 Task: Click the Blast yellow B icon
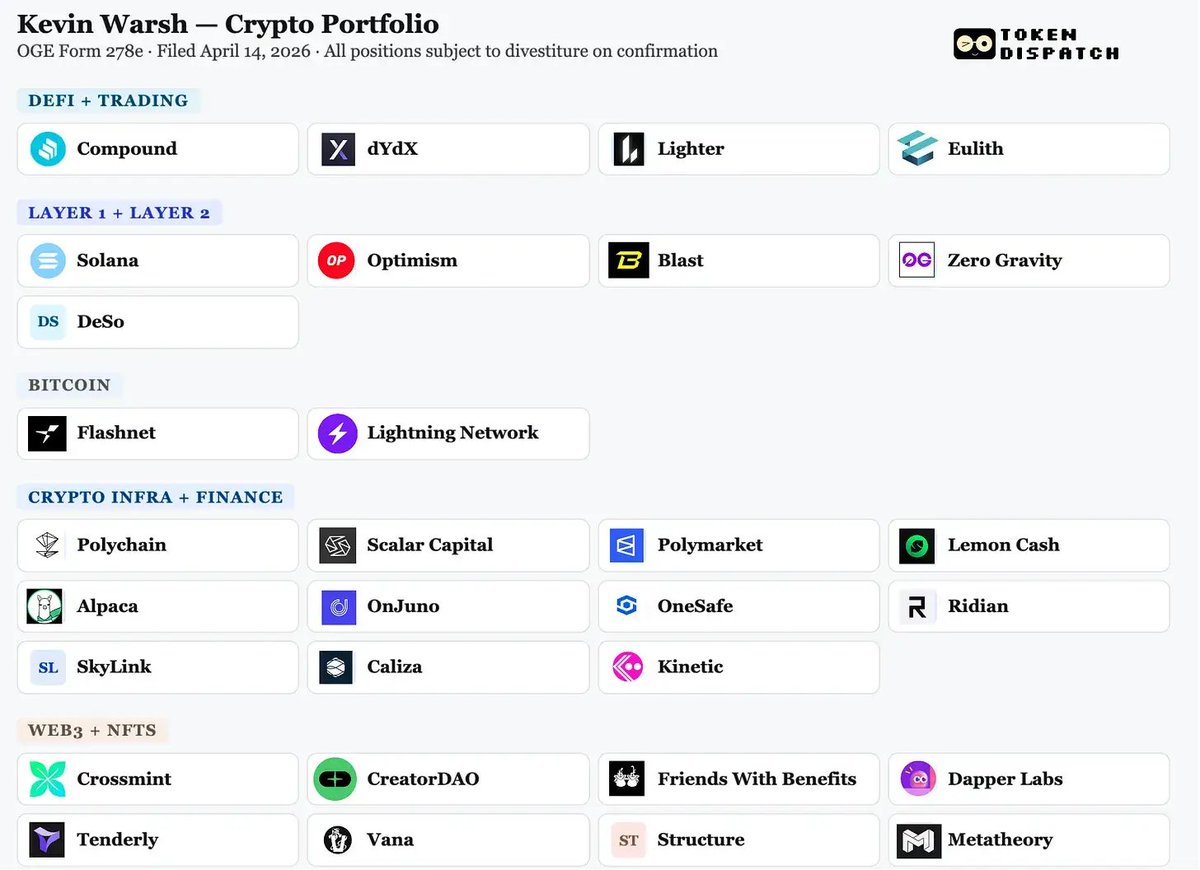coord(628,260)
